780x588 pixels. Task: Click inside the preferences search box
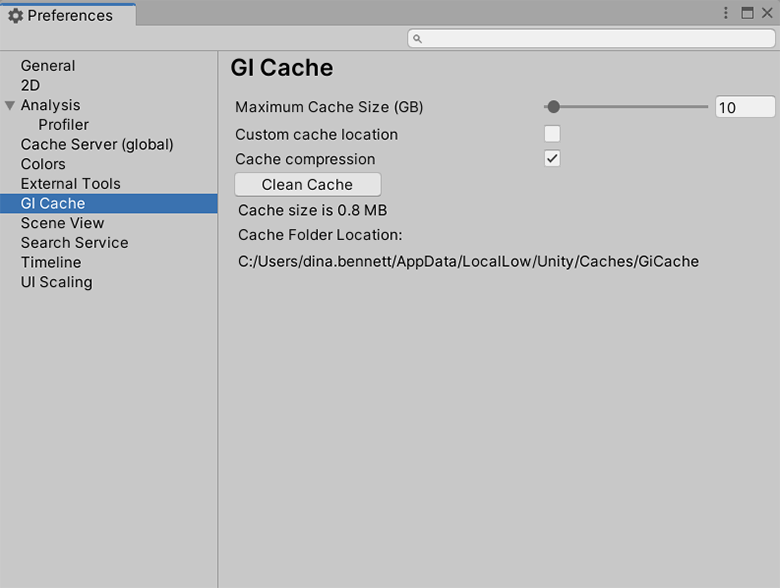(x=595, y=38)
